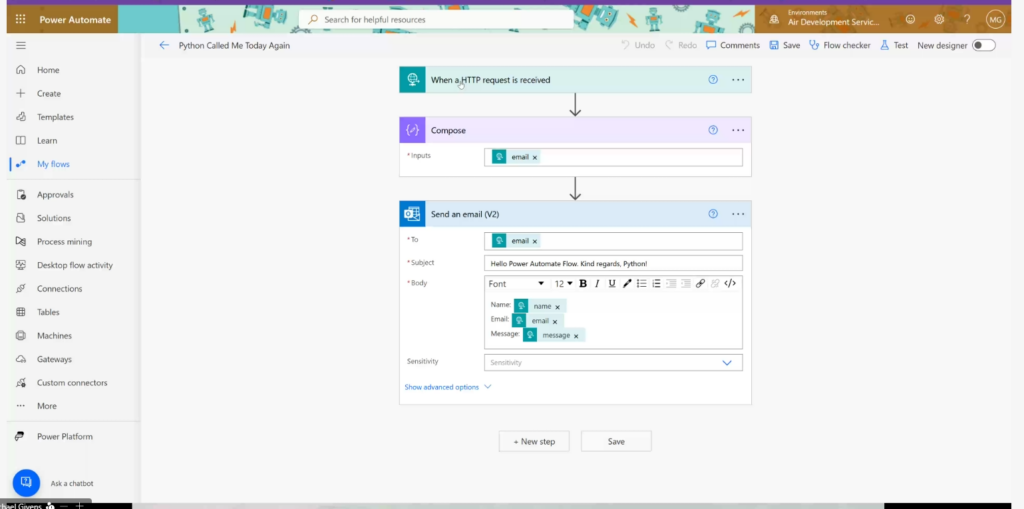This screenshot has width=1024, height=509.
Task: Insert numbered list in email body
Action: point(656,284)
